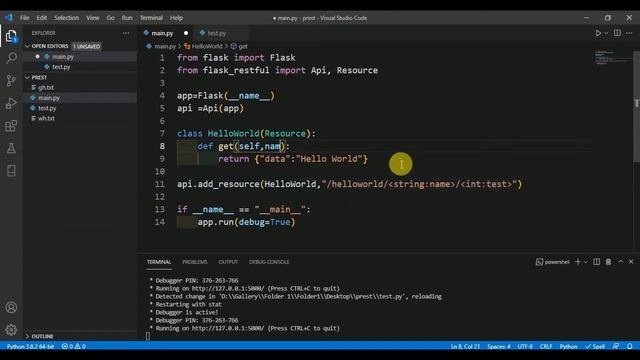Open the Testing flask icon
640x360 pixels.
11,148
